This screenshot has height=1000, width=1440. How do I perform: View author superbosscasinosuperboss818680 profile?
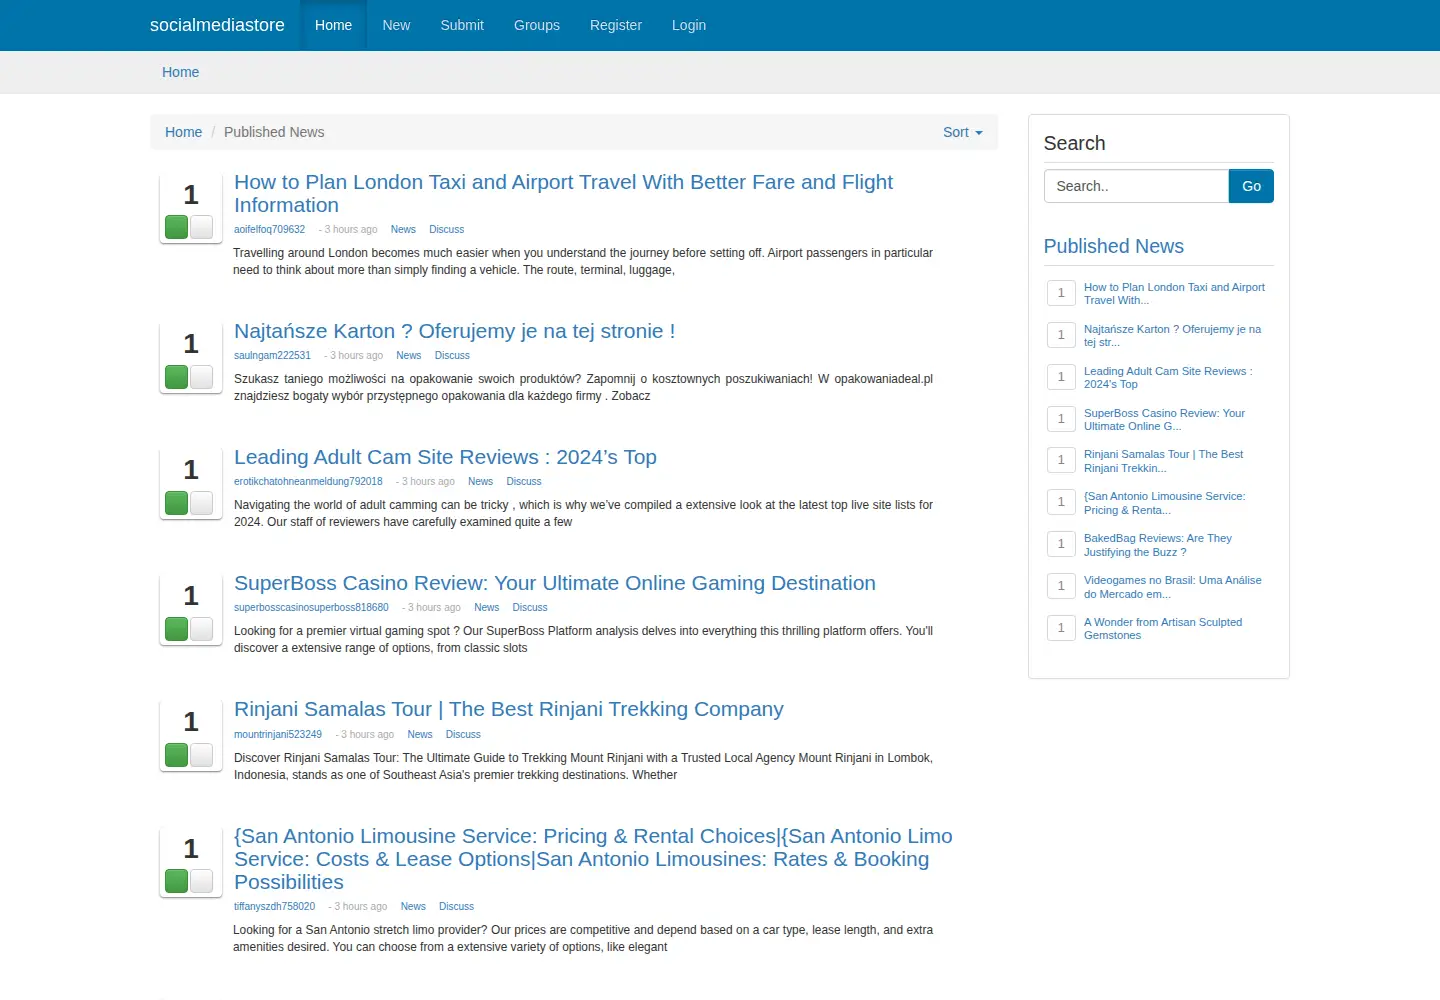tap(311, 607)
